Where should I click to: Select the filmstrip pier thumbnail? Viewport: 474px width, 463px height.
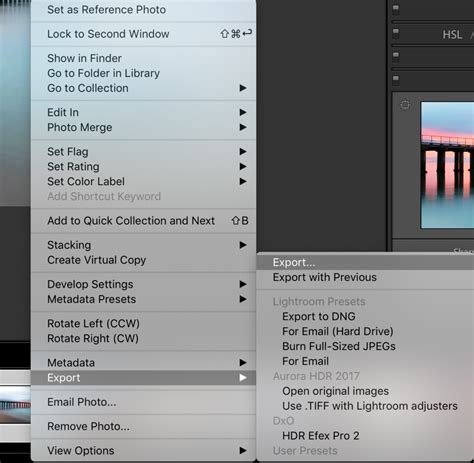click(x=15, y=405)
